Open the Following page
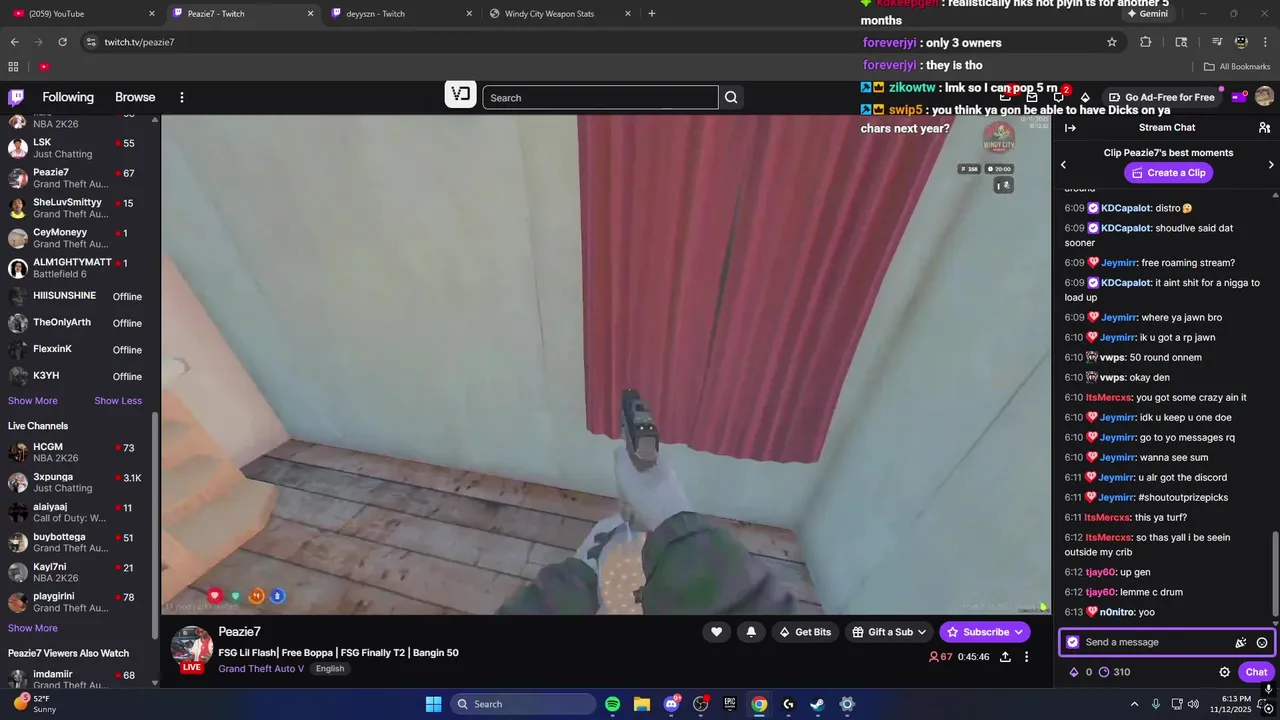The width and height of the screenshot is (1280, 720). pos(68,97)
